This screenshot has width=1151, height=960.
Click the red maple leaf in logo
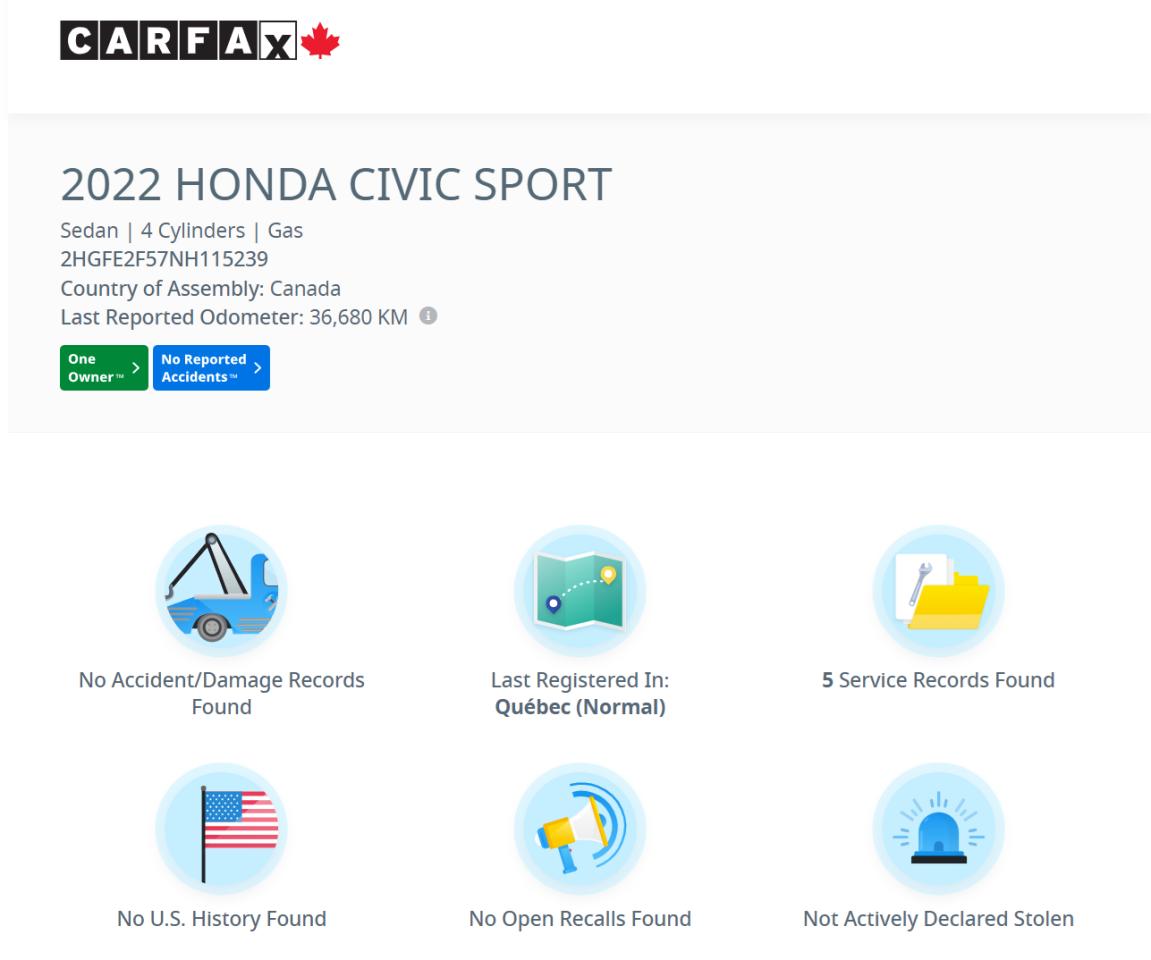pyautogui.click(x=320, y=40)
